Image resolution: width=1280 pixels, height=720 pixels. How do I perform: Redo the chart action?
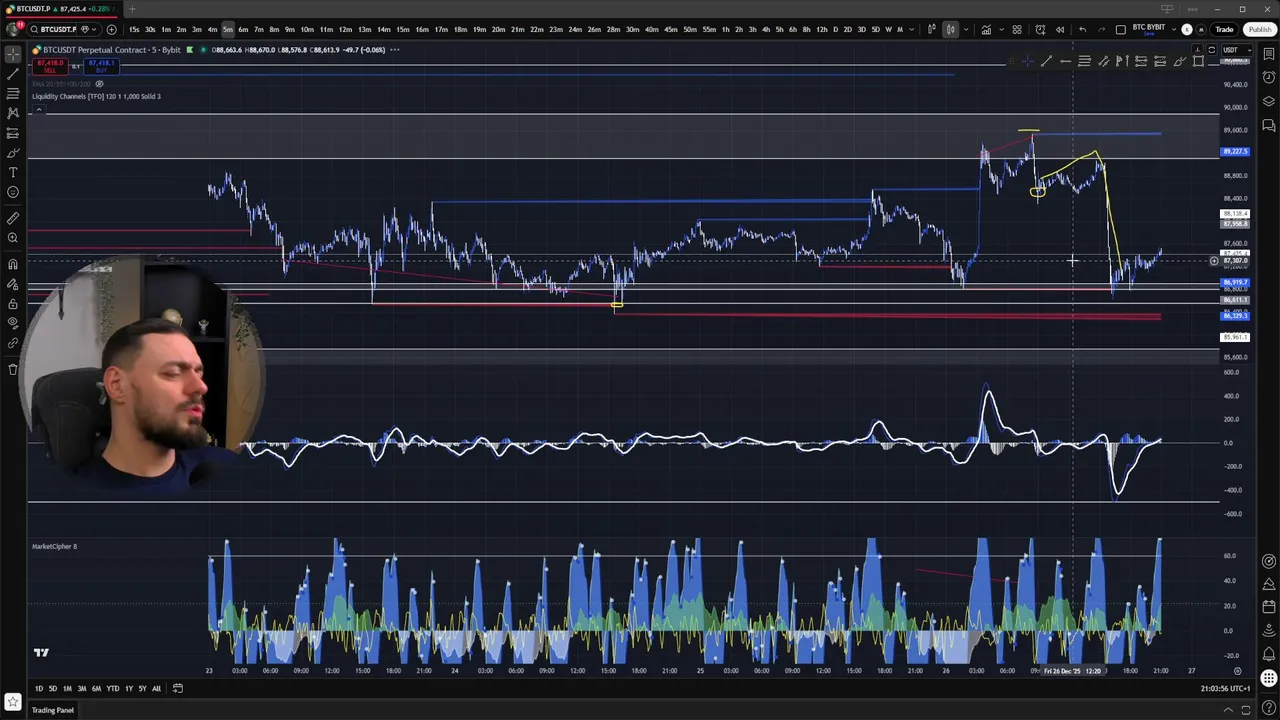point(1101,29)
